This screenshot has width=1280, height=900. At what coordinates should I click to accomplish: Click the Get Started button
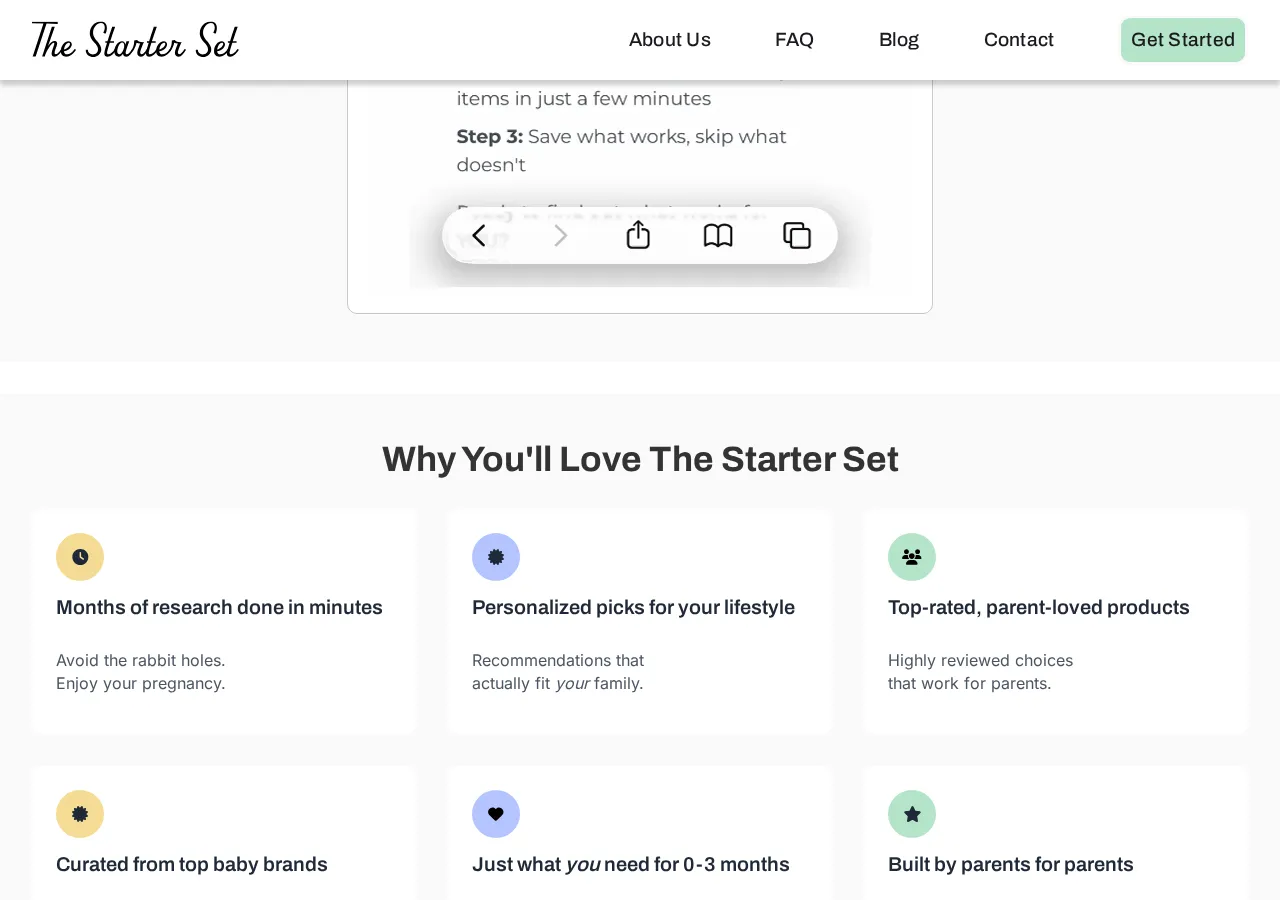click(x=1182, y=39)
